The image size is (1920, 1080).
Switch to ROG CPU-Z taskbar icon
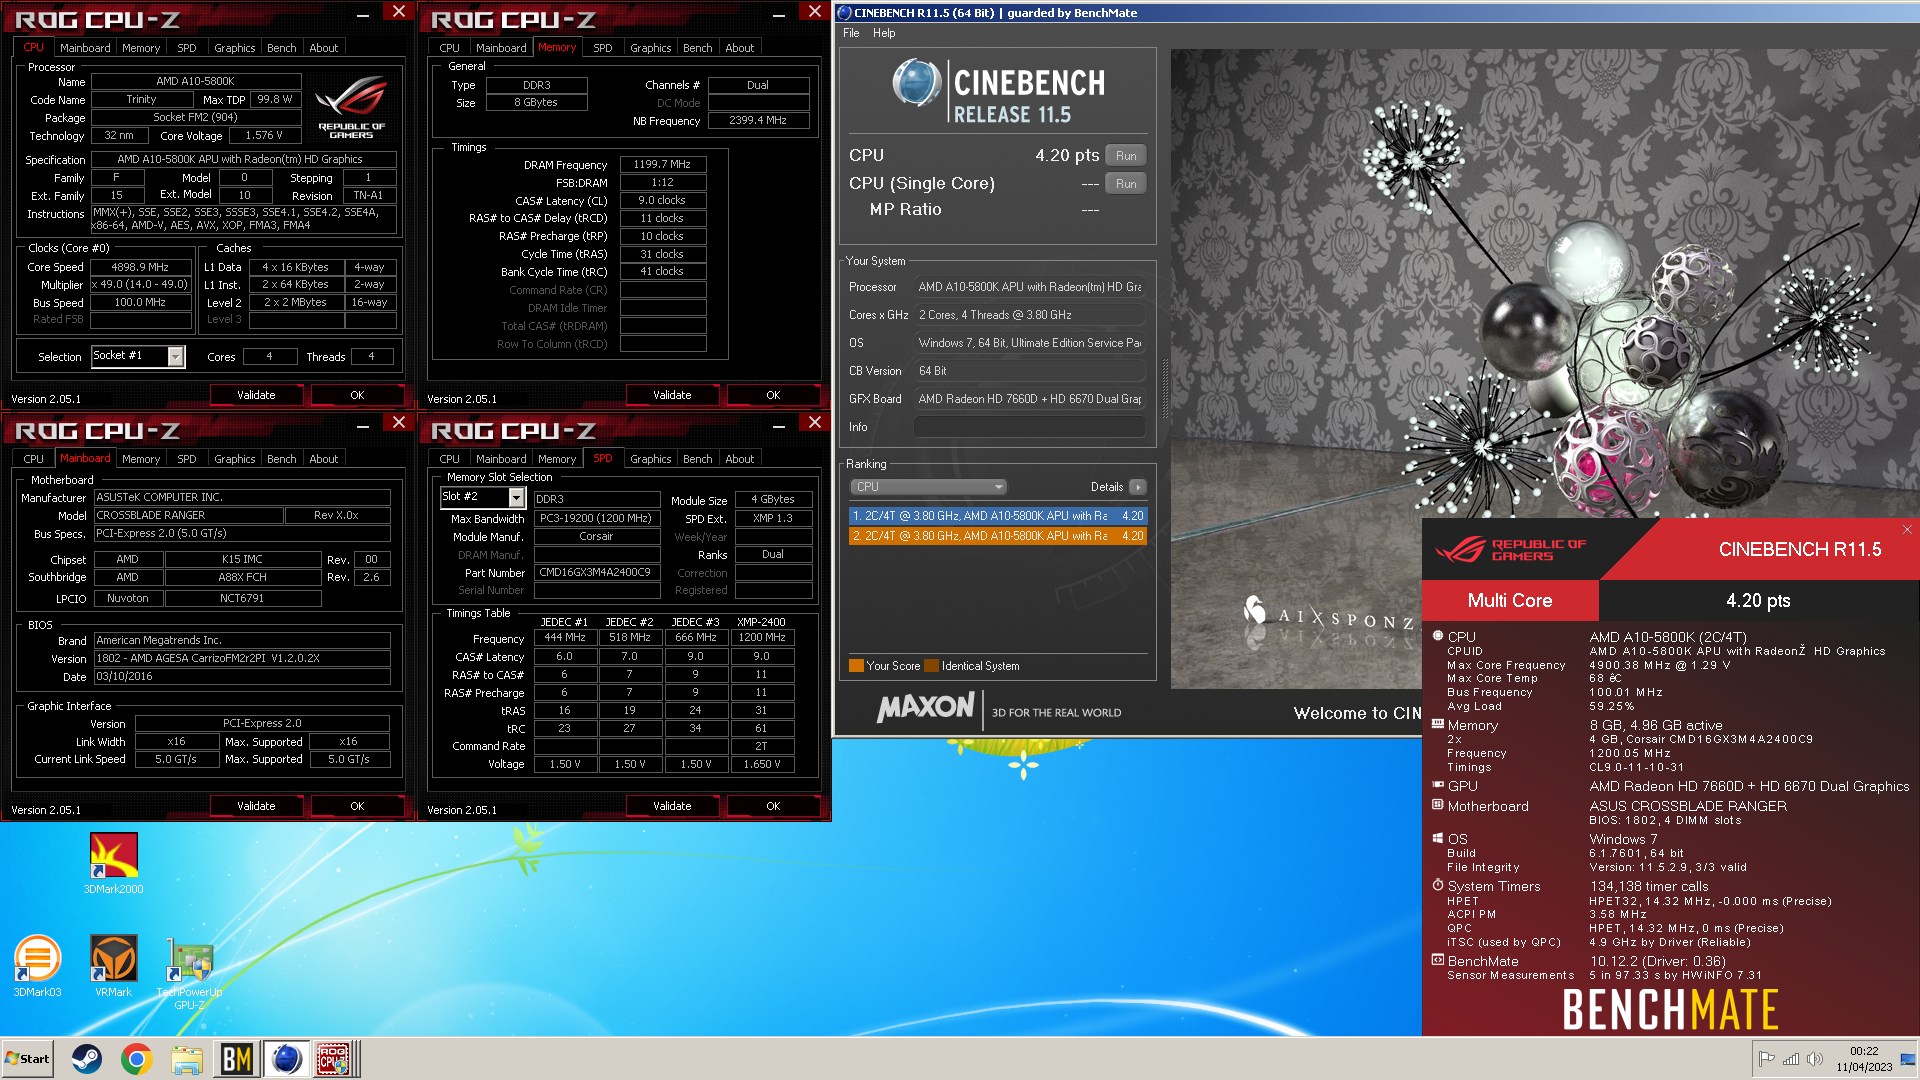point(334,1059)
